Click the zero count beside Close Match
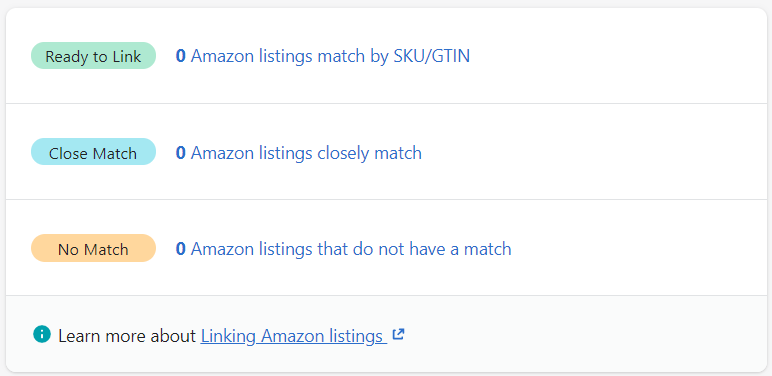 181,153
